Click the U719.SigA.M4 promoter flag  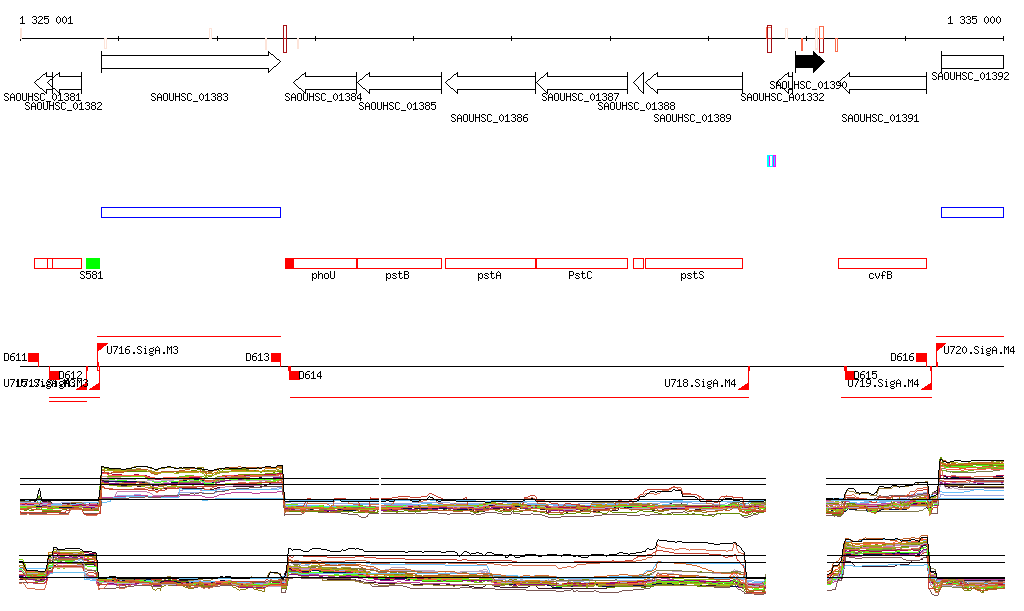926,386
